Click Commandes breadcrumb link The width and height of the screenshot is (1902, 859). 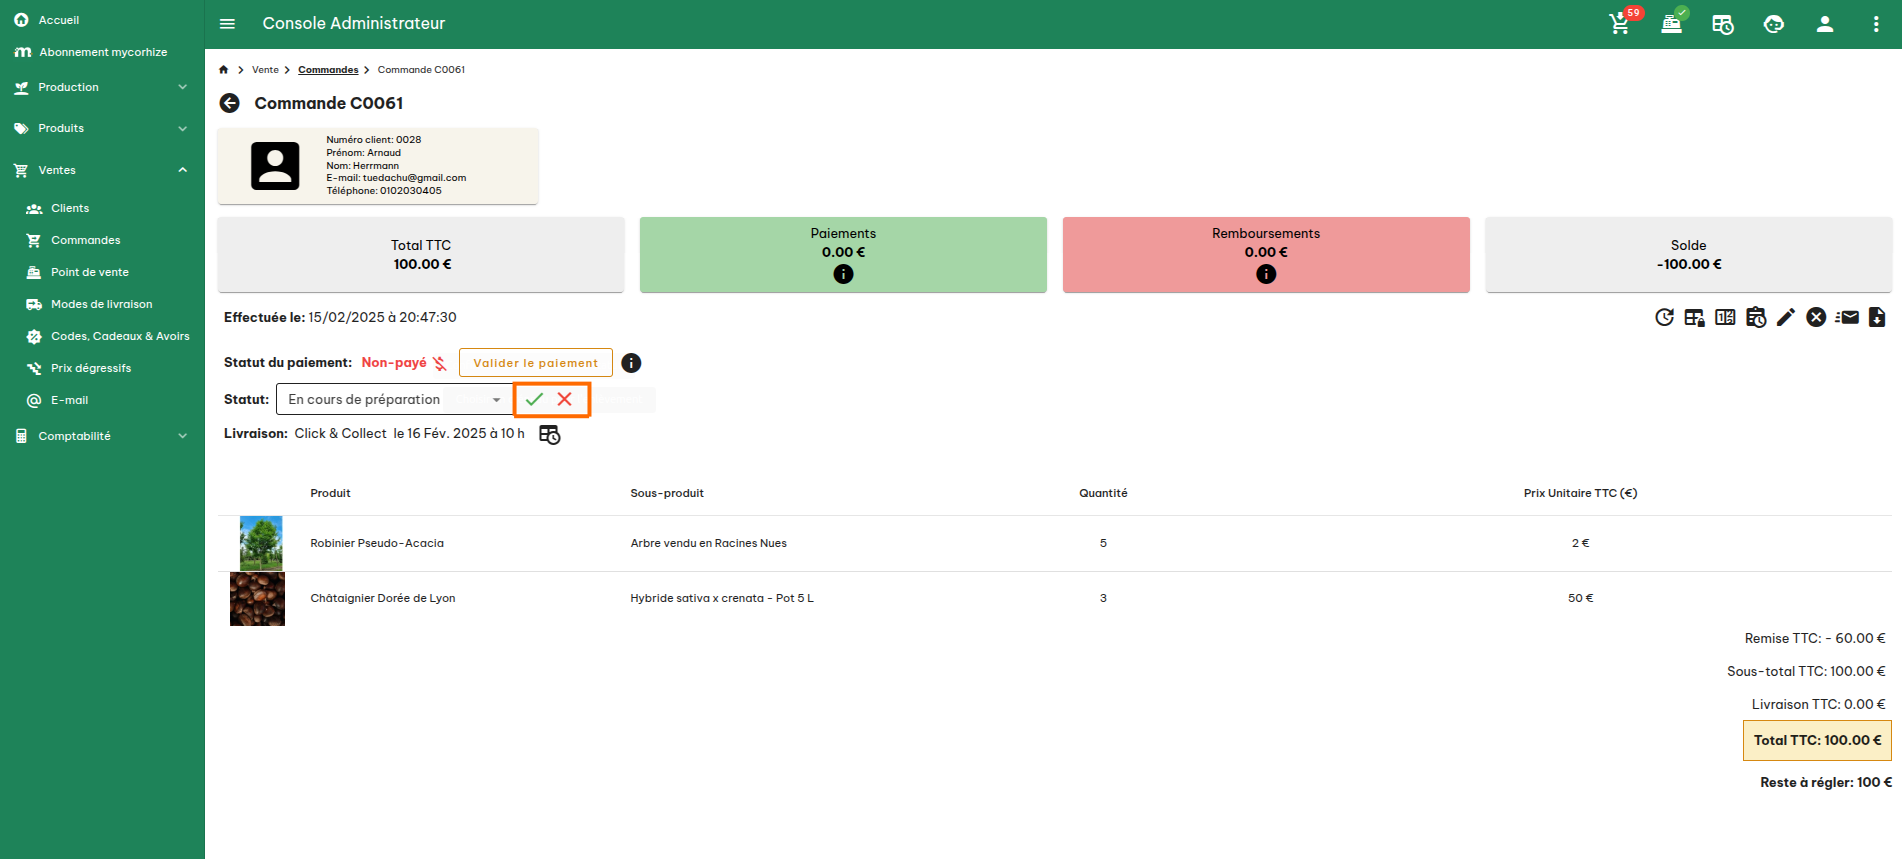click(328, 70)
